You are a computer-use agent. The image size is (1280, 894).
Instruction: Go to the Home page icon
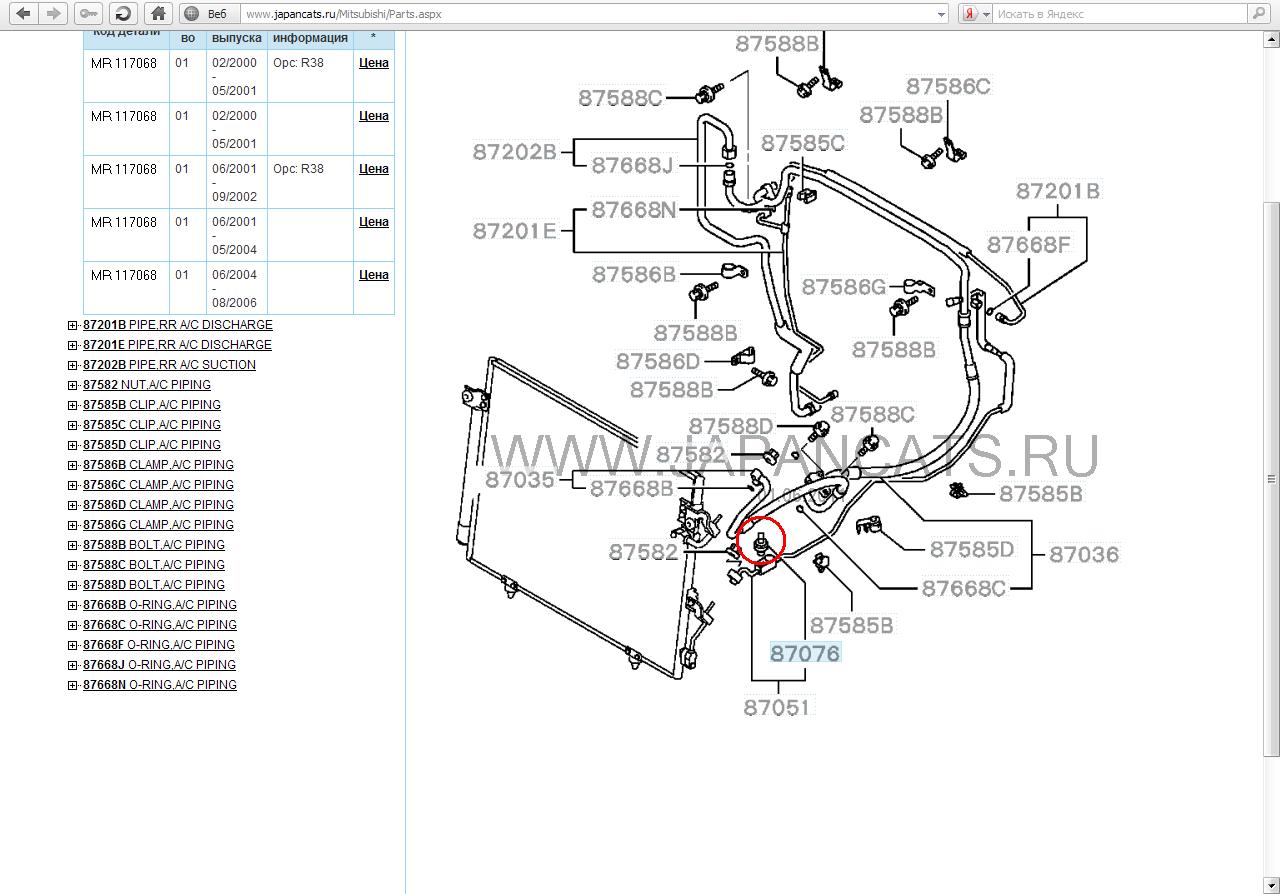pyautogui.click(x=157, y=14)
